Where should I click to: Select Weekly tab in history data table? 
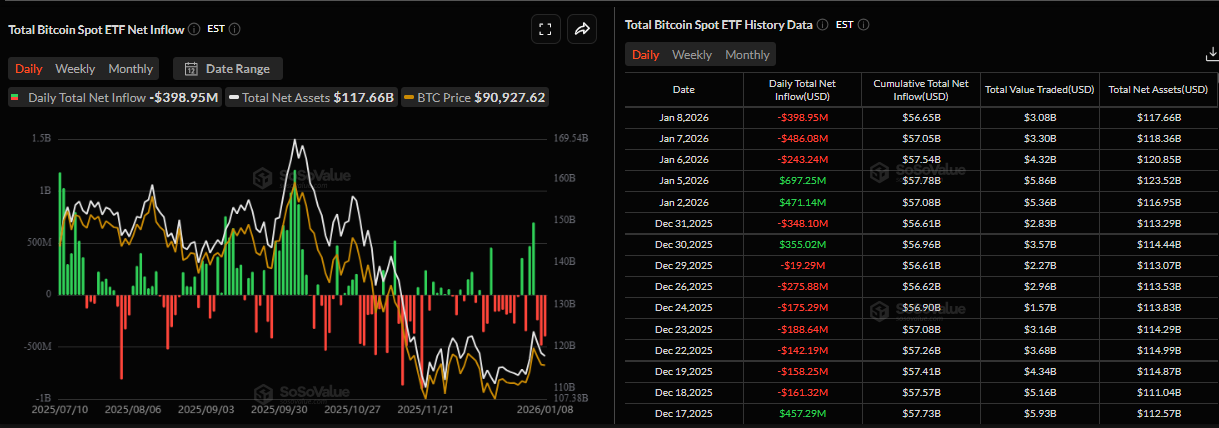692,55
